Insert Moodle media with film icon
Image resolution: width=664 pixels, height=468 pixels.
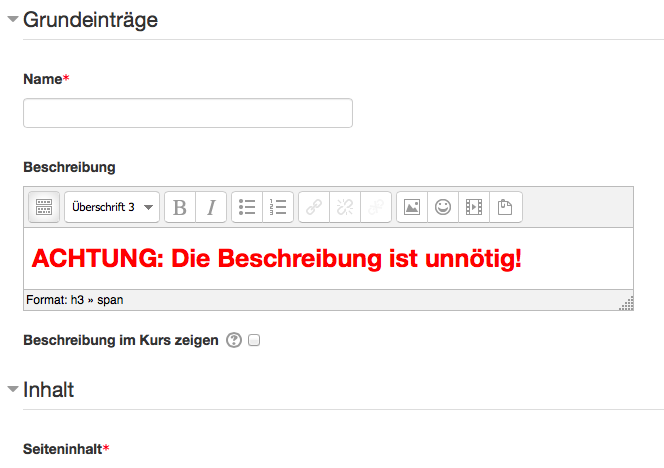coord(474,207)
